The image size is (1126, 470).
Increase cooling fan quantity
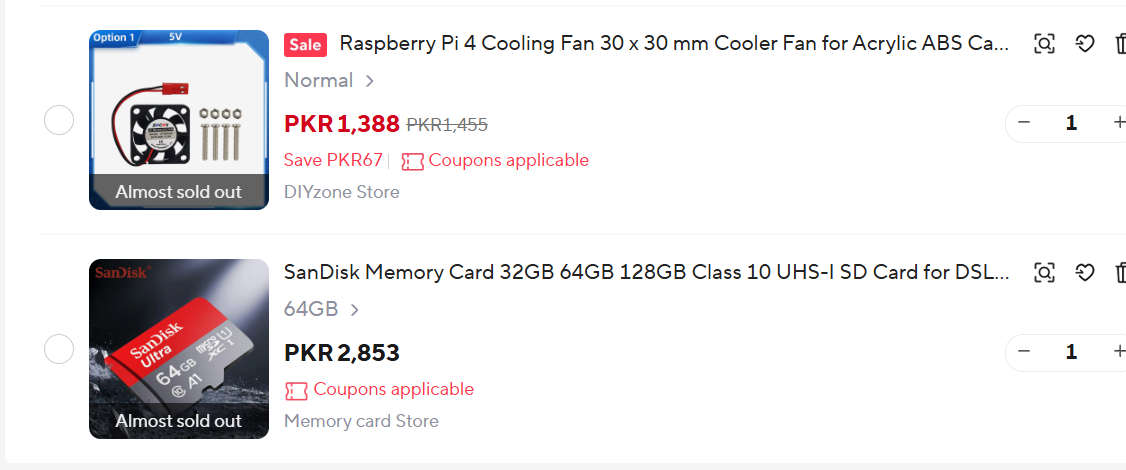[1118, 123]
